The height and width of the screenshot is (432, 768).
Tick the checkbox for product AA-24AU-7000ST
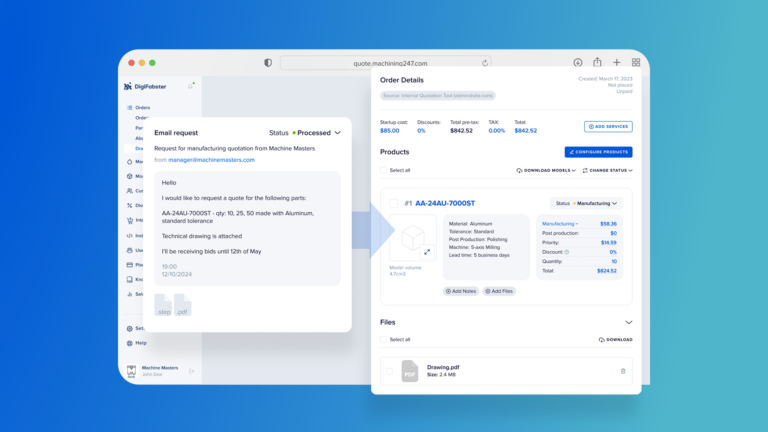(x=394, y=203)
